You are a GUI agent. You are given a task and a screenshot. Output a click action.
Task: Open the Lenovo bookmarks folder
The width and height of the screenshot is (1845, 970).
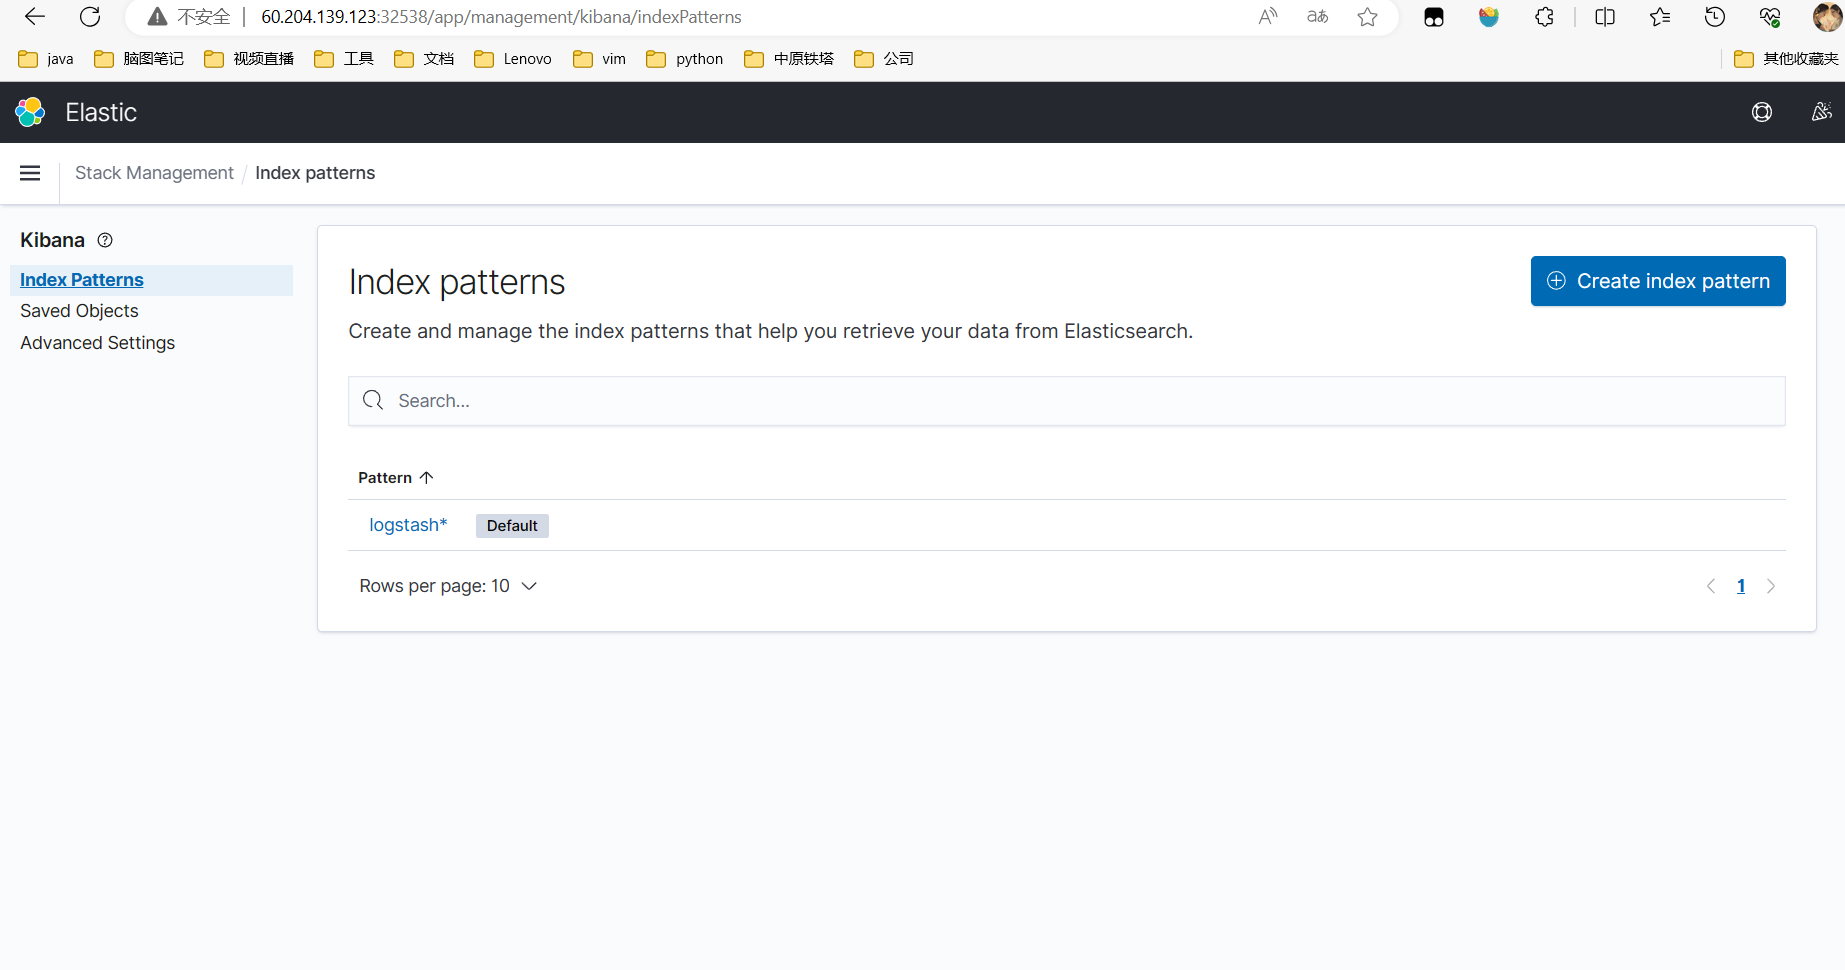pyautogui.click(x=513, y=59)
